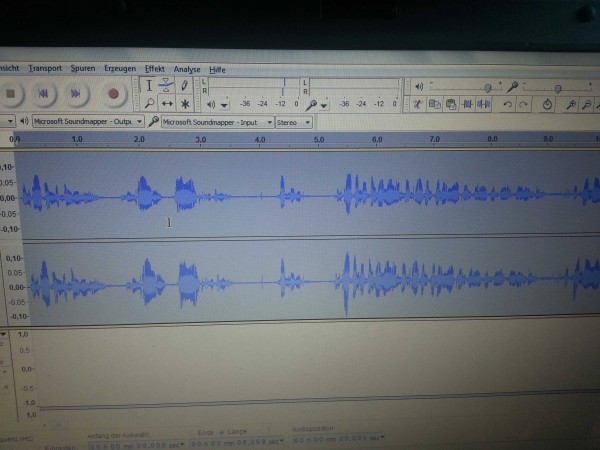The image size is (600, 450).
Task: Click the lower stereo channel waveform
Action: 312,281
